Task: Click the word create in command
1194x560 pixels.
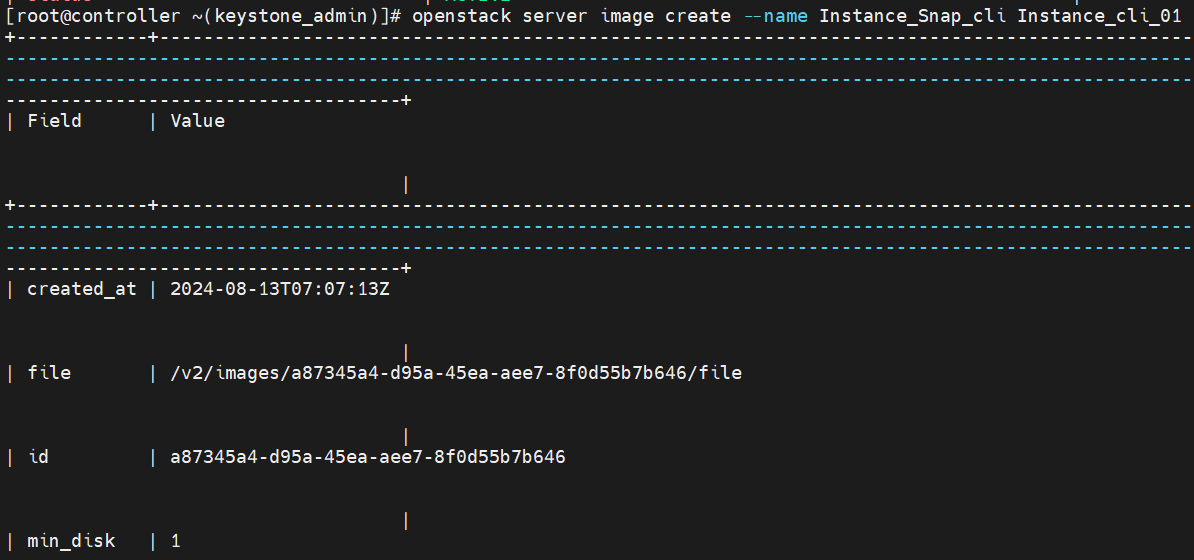Action: 698,16
